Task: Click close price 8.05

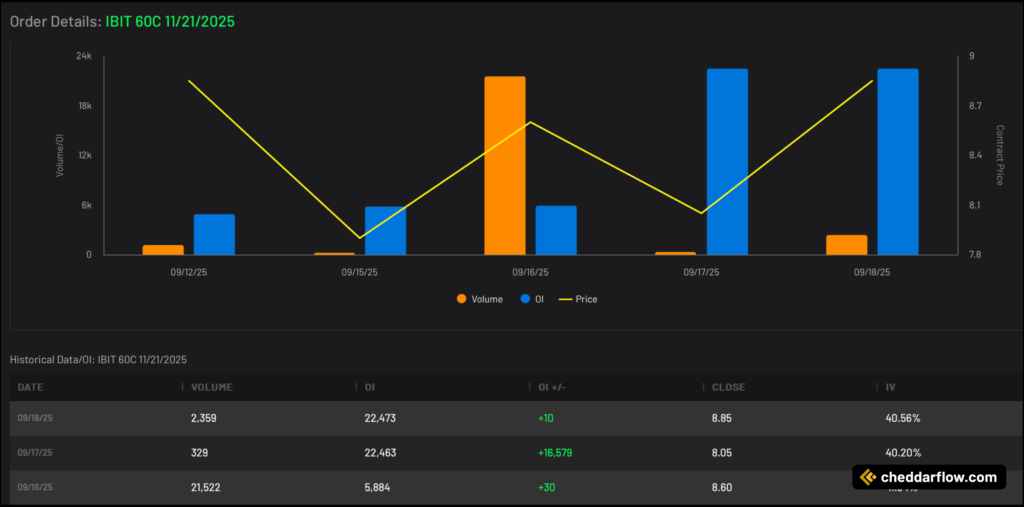Action: pyautogui.click(x=722, y=452)
